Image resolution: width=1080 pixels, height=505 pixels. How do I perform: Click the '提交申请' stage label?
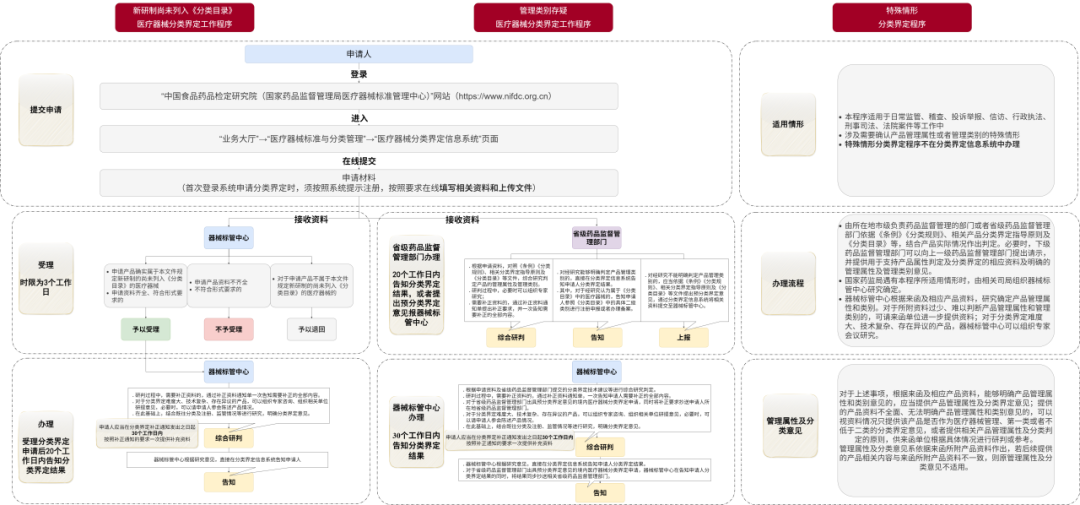coord(46,110)
